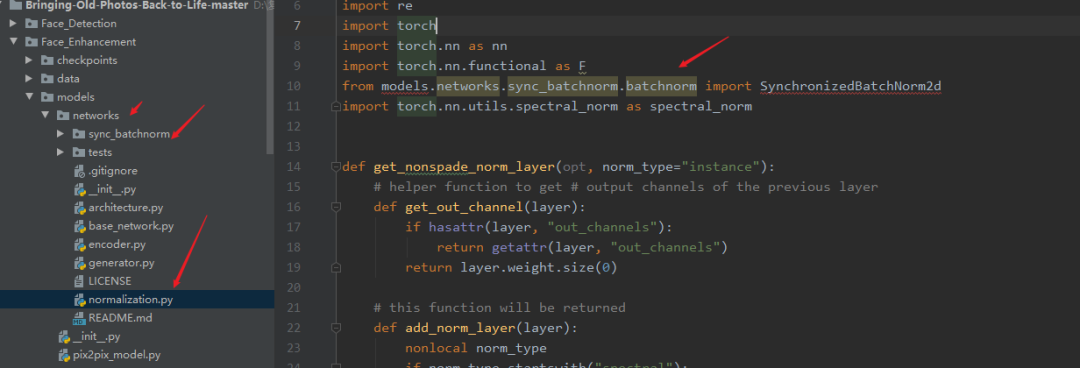Viewport: 1080px width, 368px height.
Task: Expand the data folder arrow
Action: click(29, 79)
